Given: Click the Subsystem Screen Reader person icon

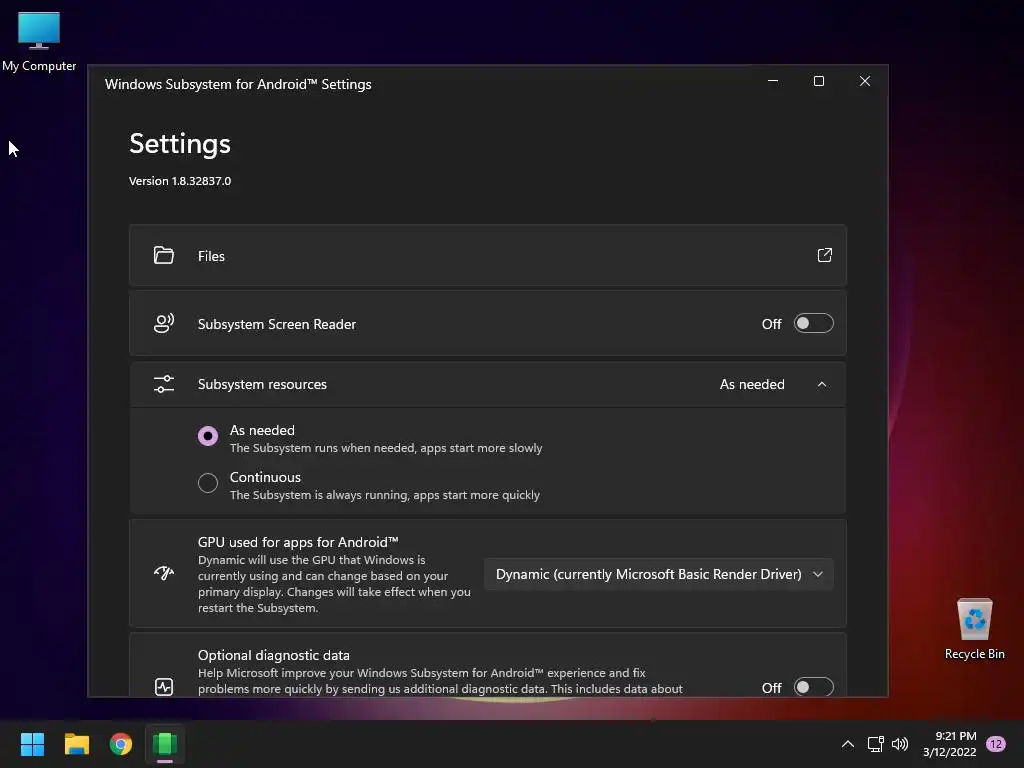Looking at the screenshot, I should point(163,323).
